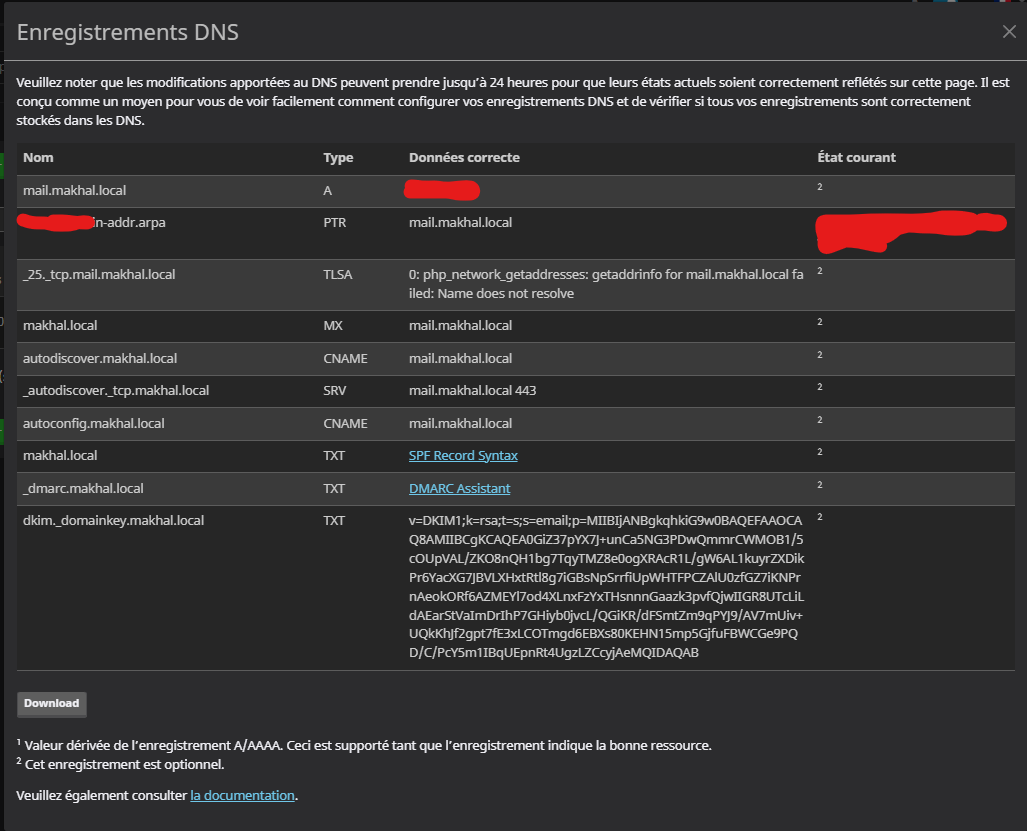This screenshot has height=831, width=1027.
Task: Click the DKIM public key text
Action: pyautogui.click(x=607, y=587)
